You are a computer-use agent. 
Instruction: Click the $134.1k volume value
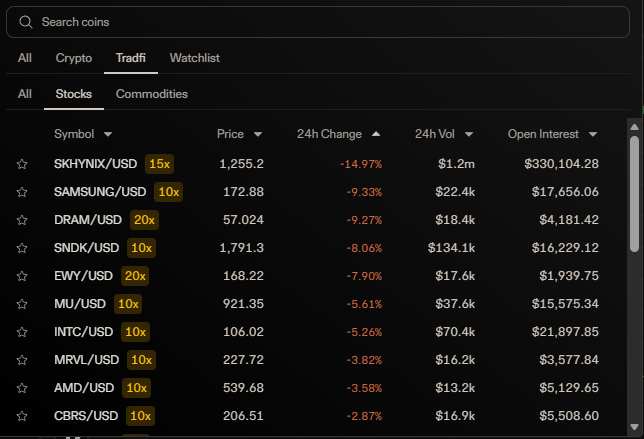pos(451,248)
